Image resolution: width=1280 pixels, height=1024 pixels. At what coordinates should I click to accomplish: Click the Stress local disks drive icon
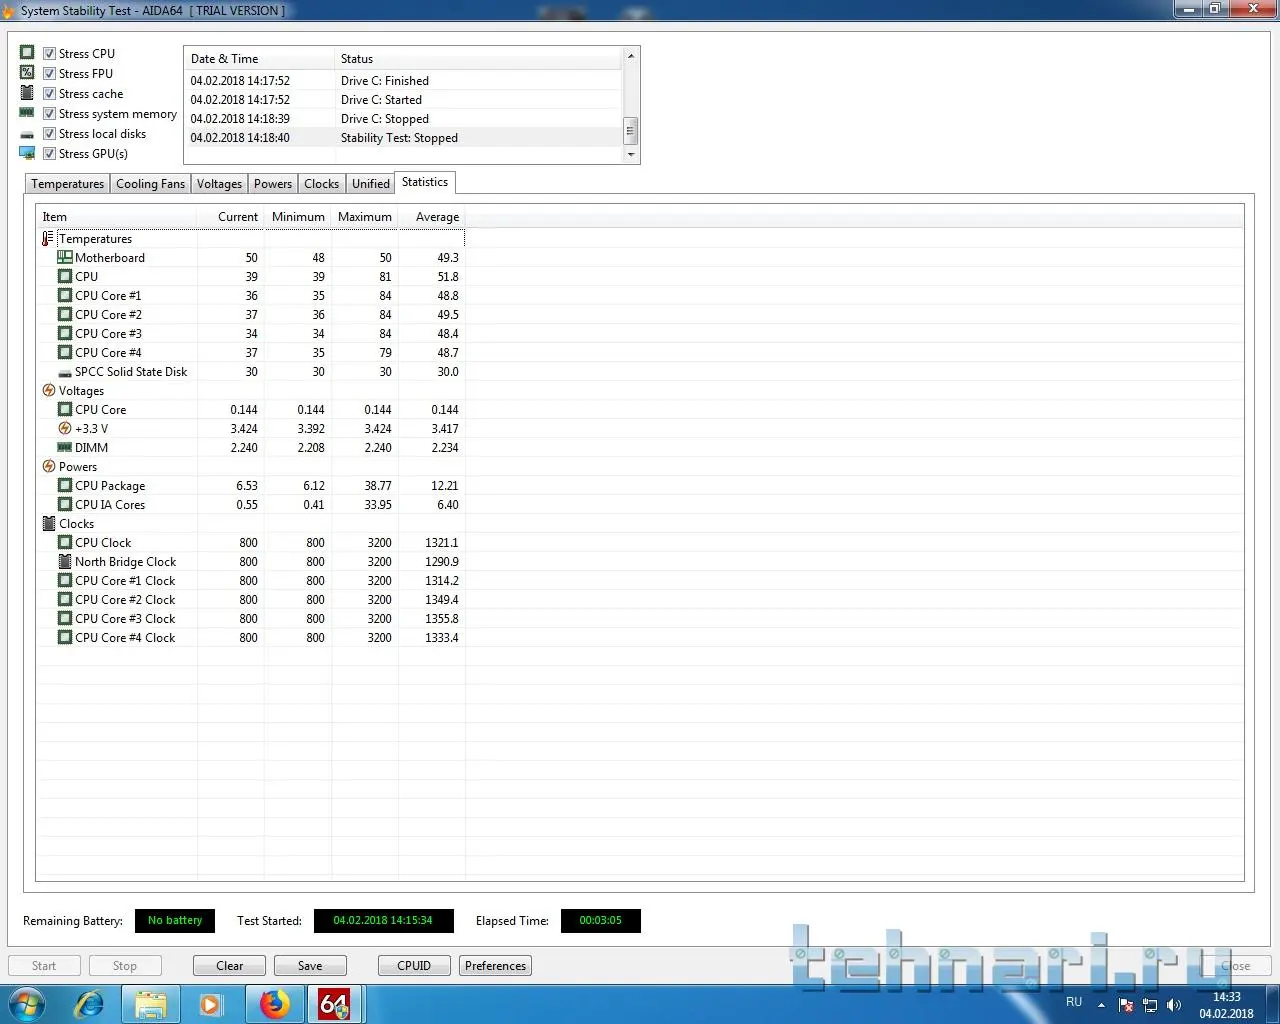(27, 134)
